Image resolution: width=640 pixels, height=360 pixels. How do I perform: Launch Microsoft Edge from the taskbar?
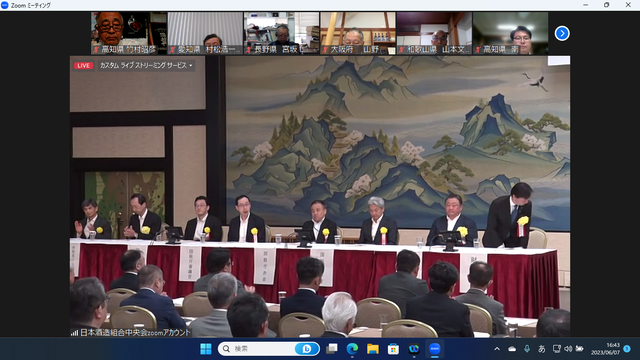click(352, 349)
